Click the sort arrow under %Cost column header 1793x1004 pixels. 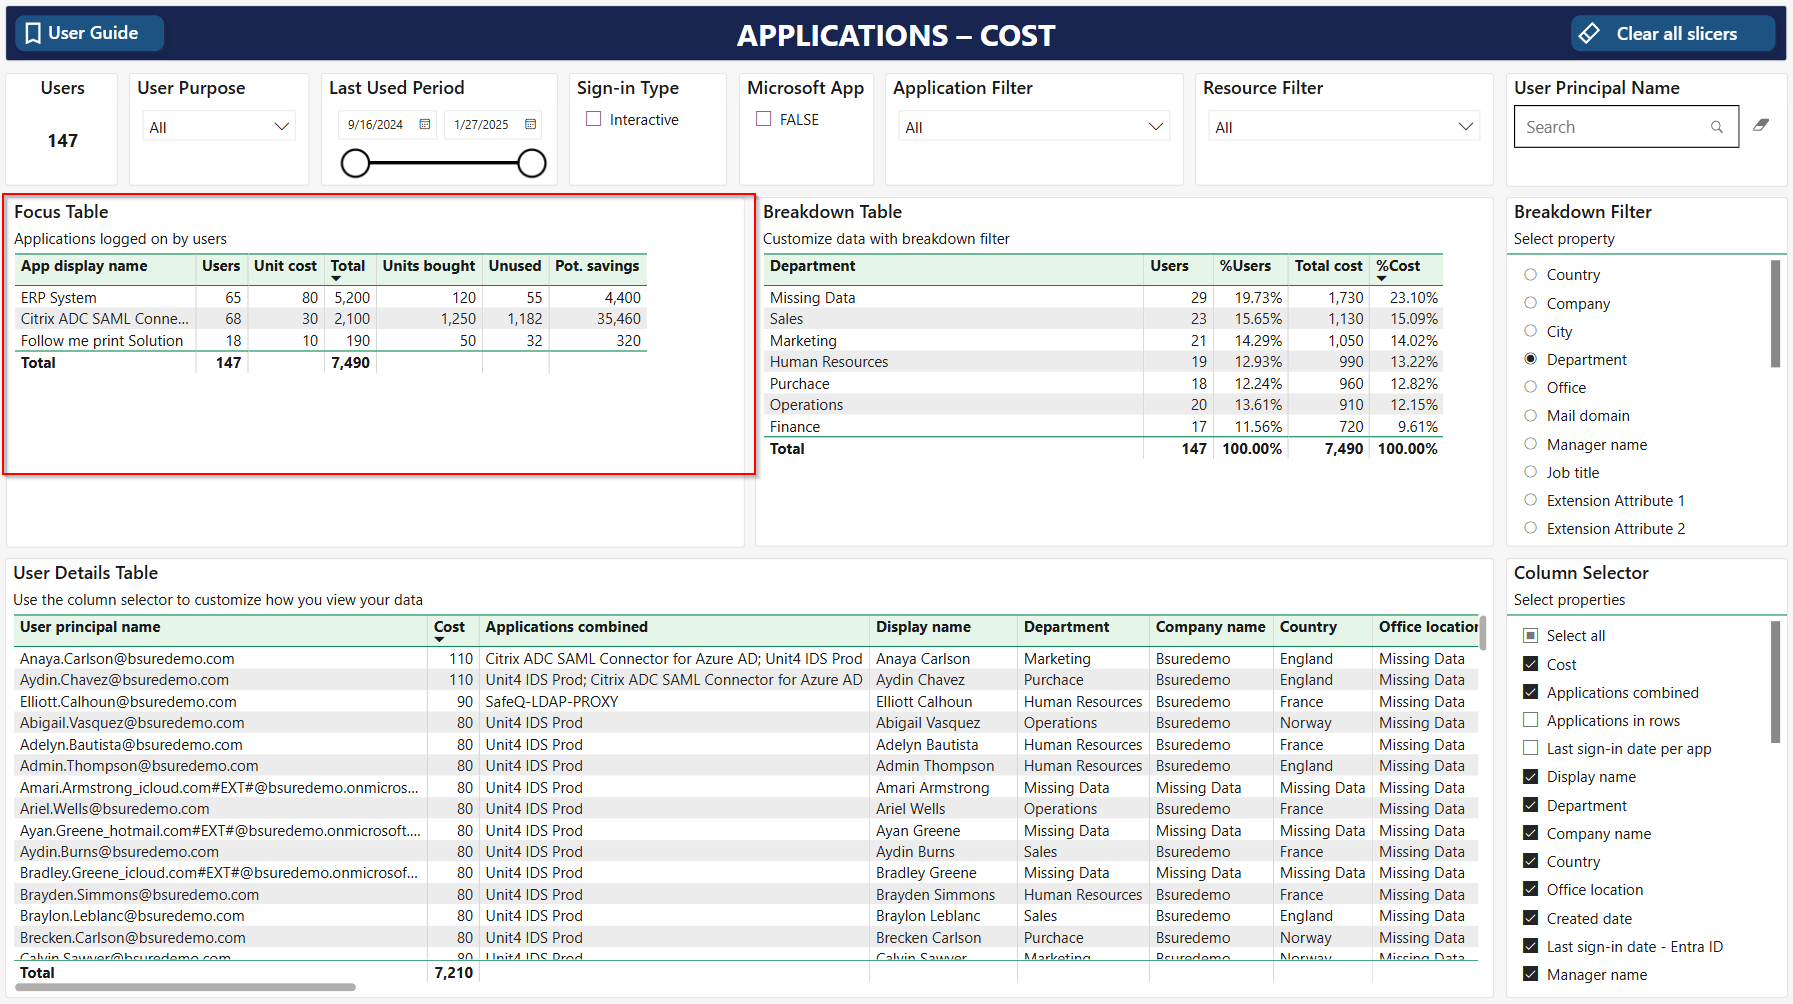(1382, 279)
